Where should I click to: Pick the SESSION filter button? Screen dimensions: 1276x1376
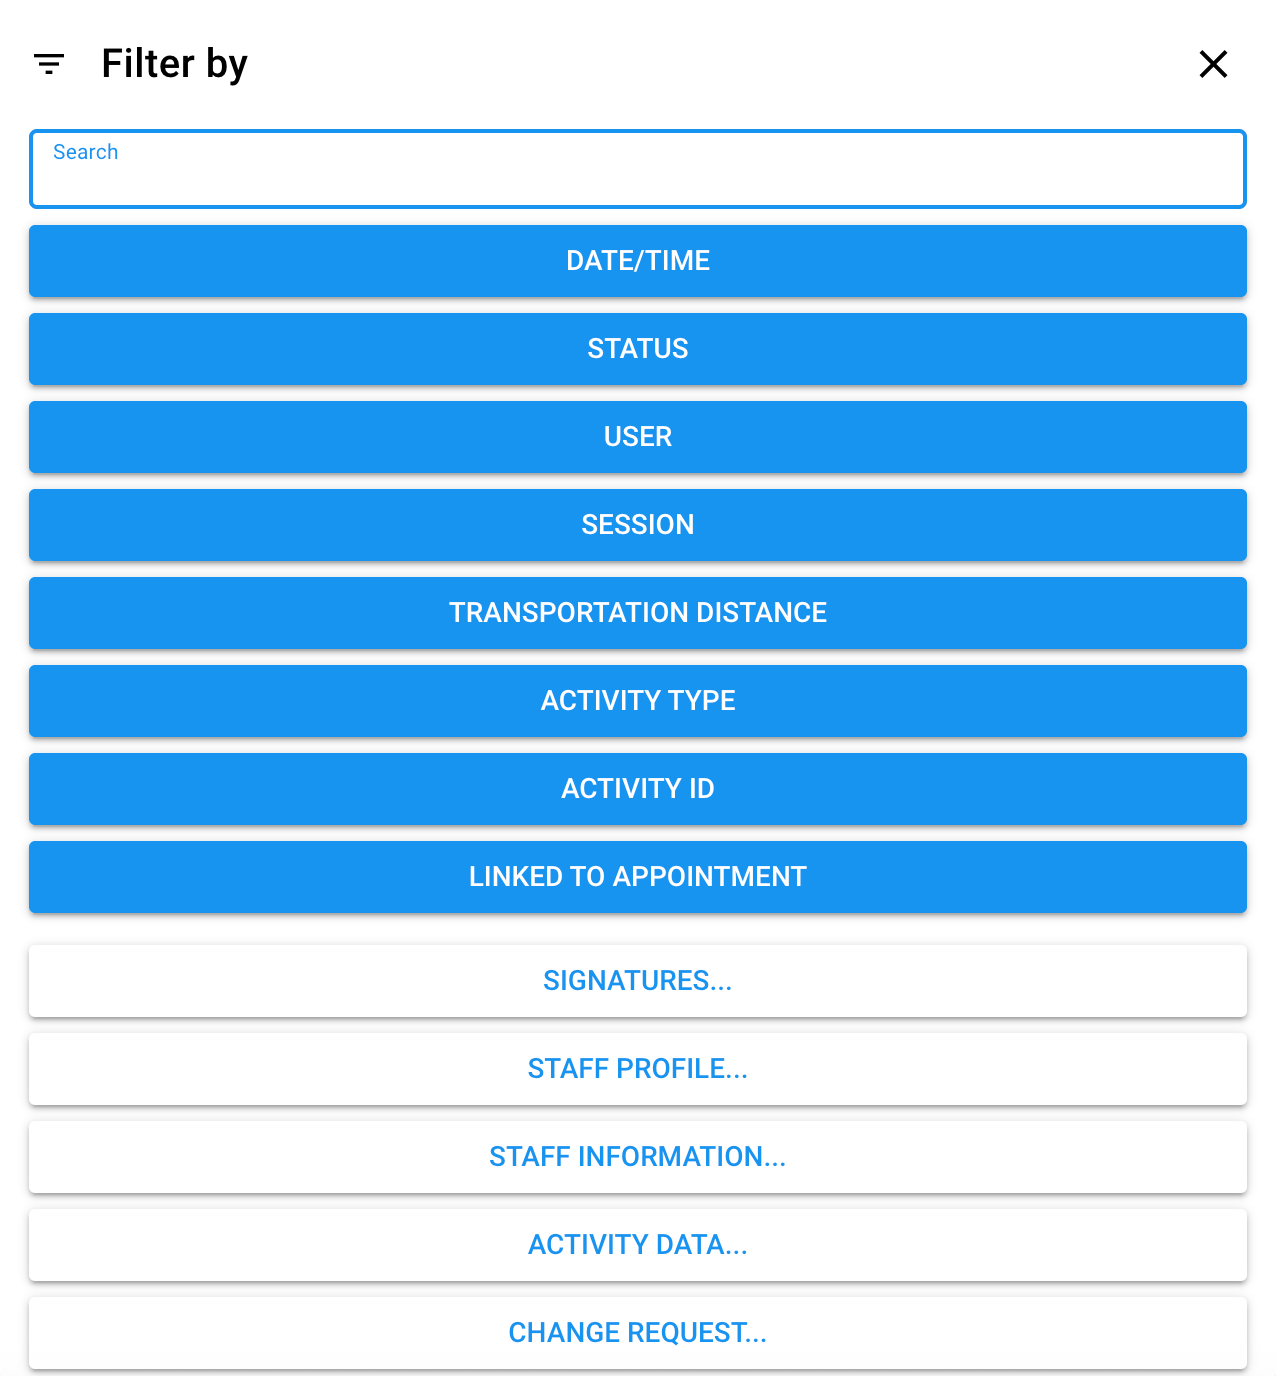click(637, 525)
